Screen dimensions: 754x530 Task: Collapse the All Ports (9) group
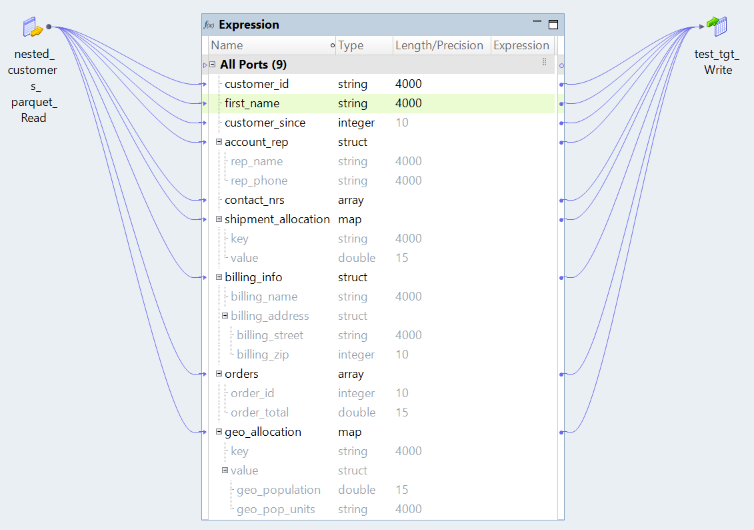point(212,64)
